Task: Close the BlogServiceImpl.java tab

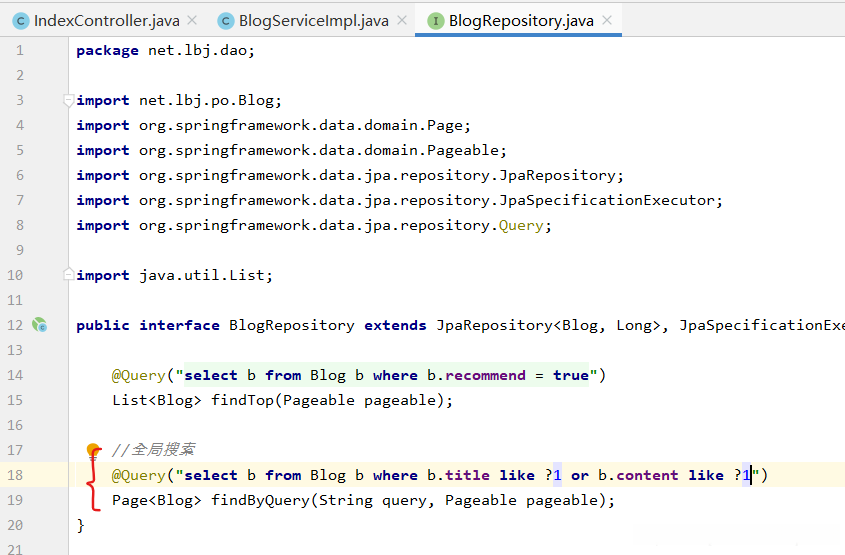Action: 401,20
